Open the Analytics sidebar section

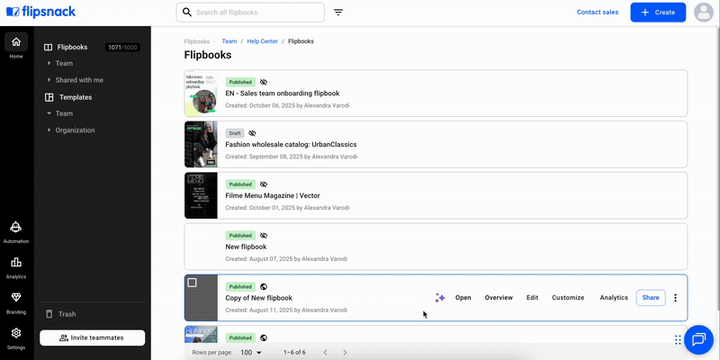coord(16,268)
